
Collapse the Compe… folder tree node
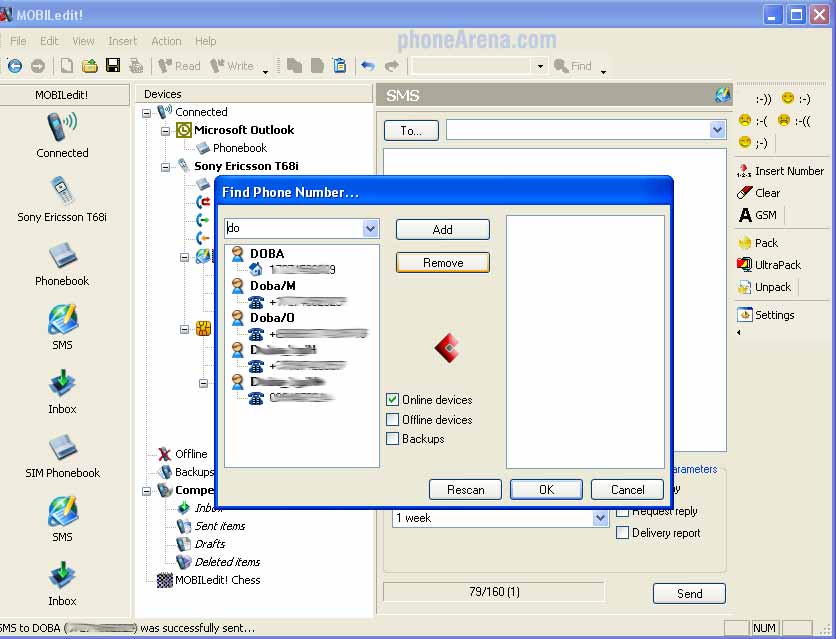(147, 491)
